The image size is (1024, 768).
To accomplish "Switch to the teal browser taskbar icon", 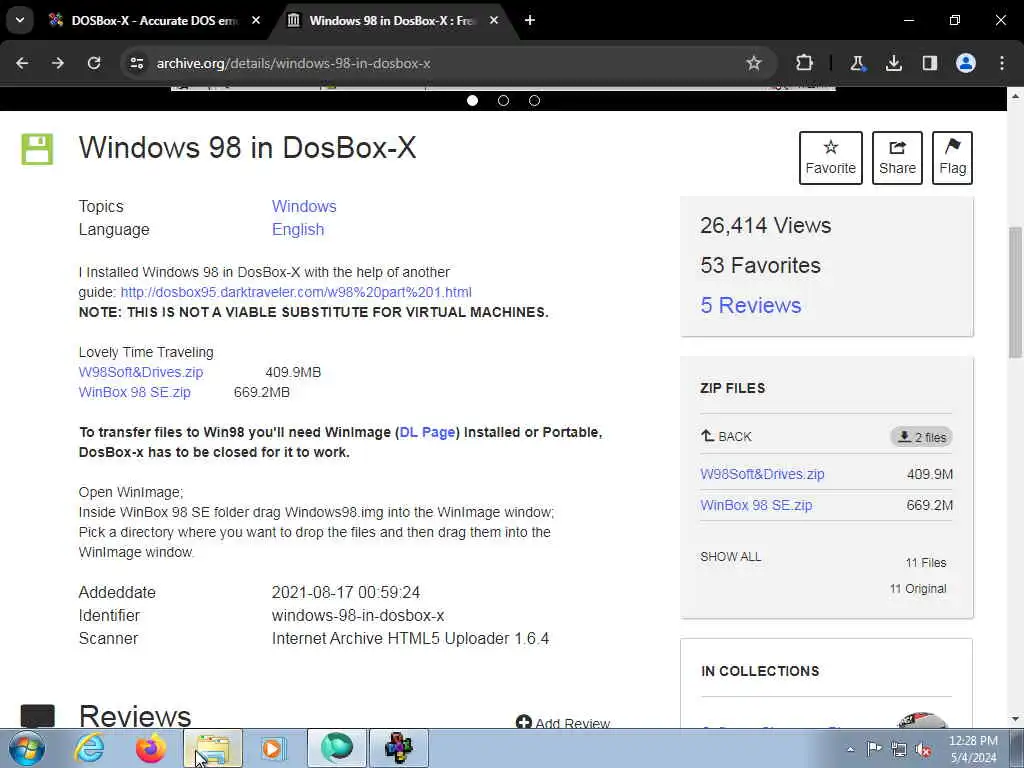I will pos(336,748).
